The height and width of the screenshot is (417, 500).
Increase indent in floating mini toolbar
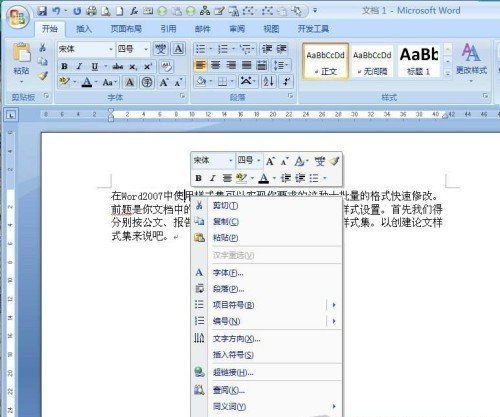[x=300, y=178]
